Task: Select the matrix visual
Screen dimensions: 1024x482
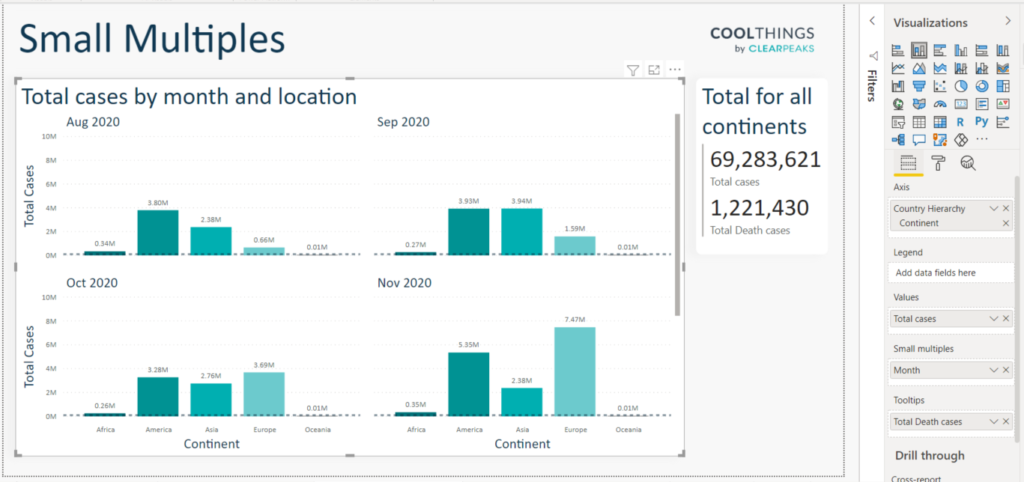Action: [940, 121]
